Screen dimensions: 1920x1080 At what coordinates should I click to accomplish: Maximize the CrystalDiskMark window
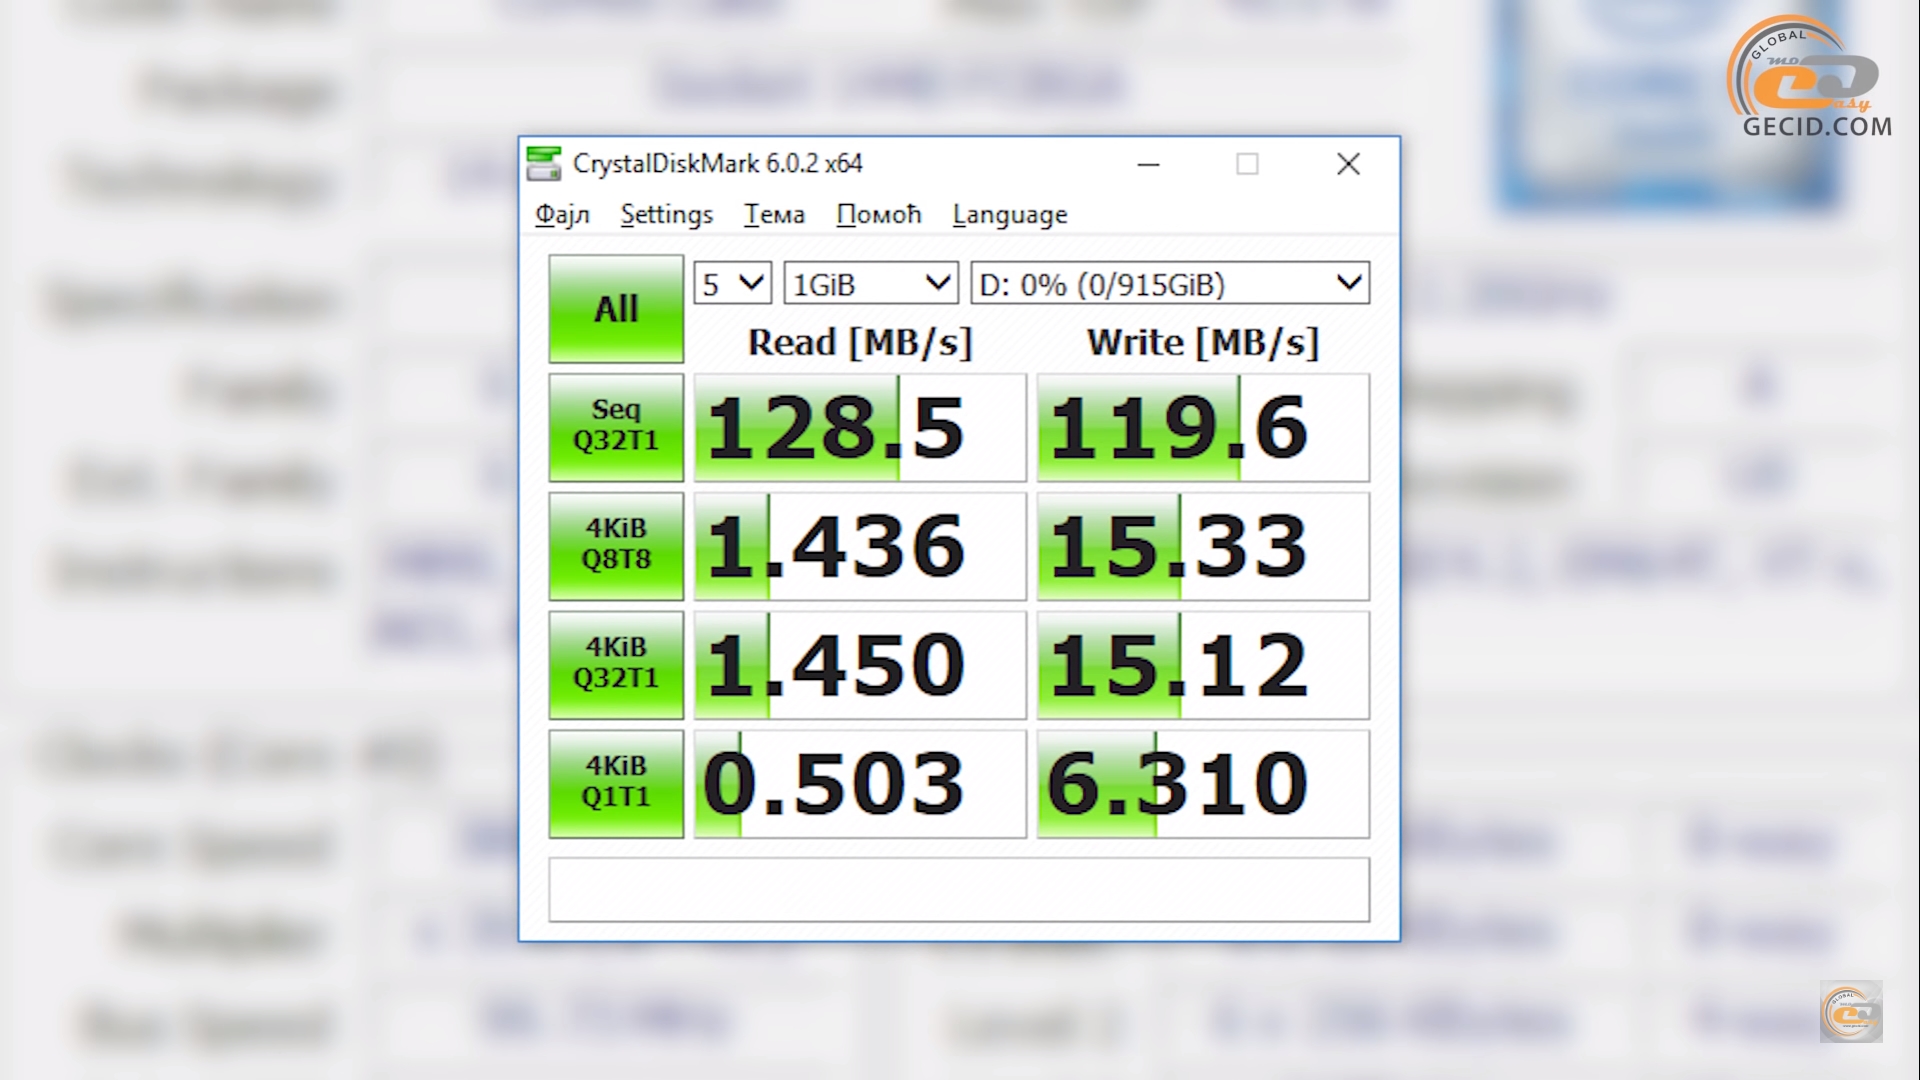click(1247, 164)
